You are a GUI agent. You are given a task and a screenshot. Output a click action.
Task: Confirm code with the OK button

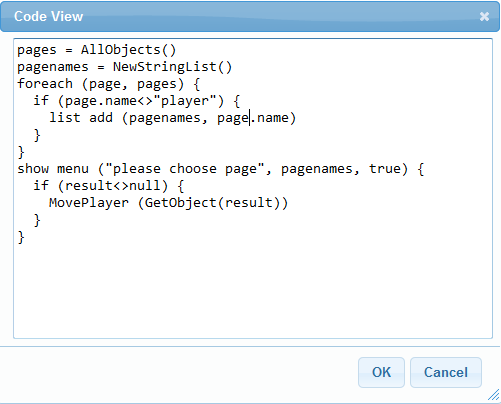coord(381,372)
